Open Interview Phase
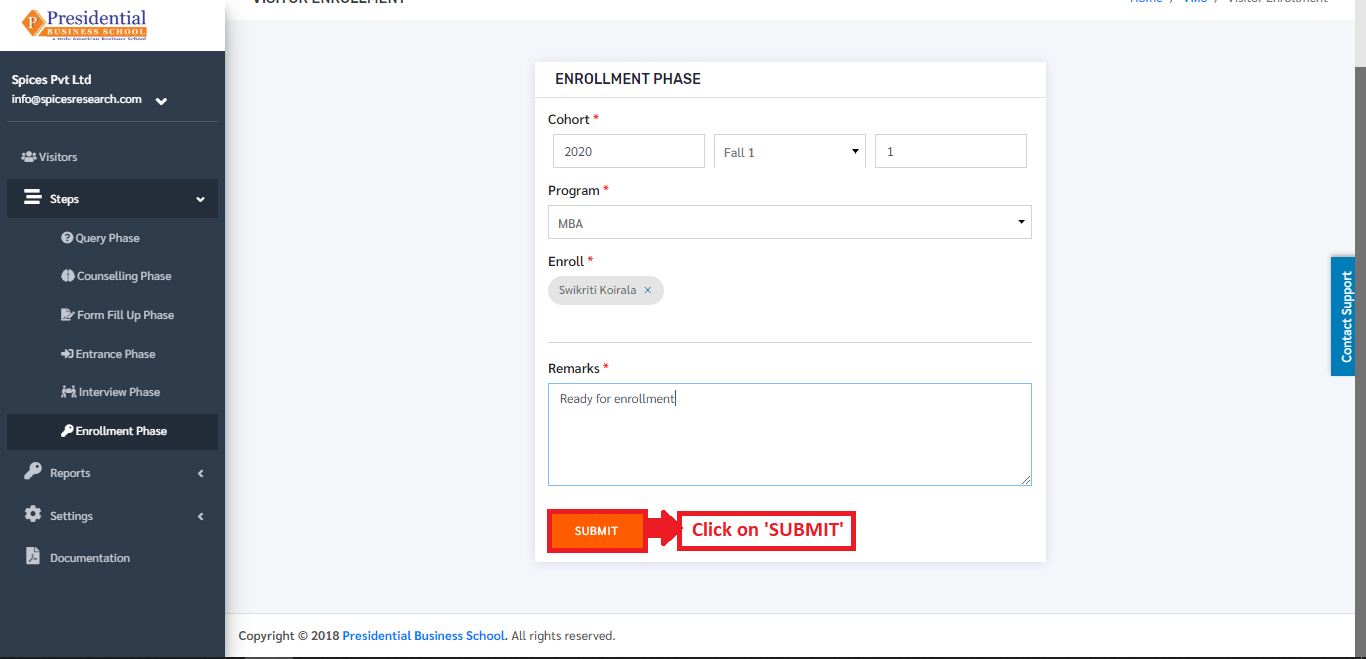1366x659 pixels. (112, 392)
